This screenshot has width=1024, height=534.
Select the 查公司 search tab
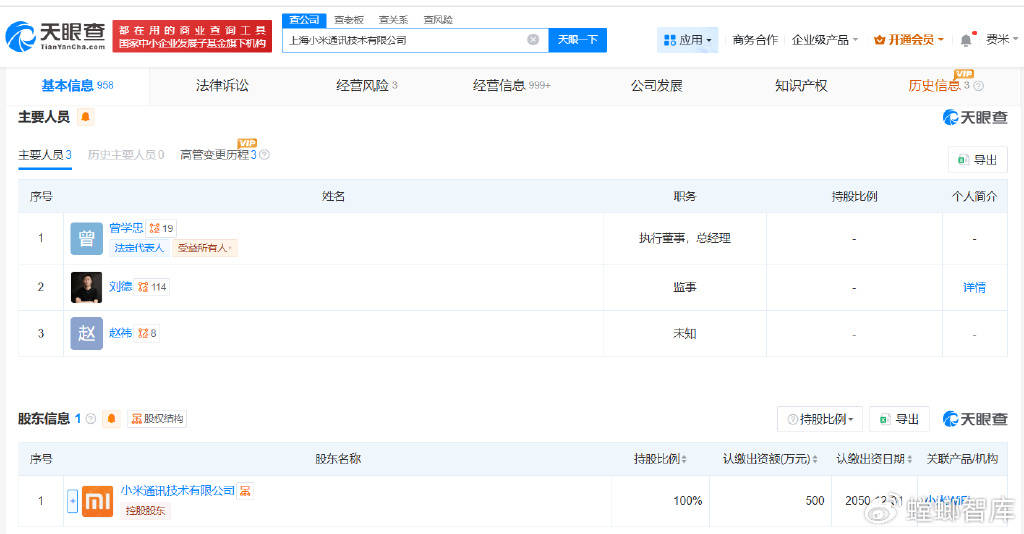point(304,20)
